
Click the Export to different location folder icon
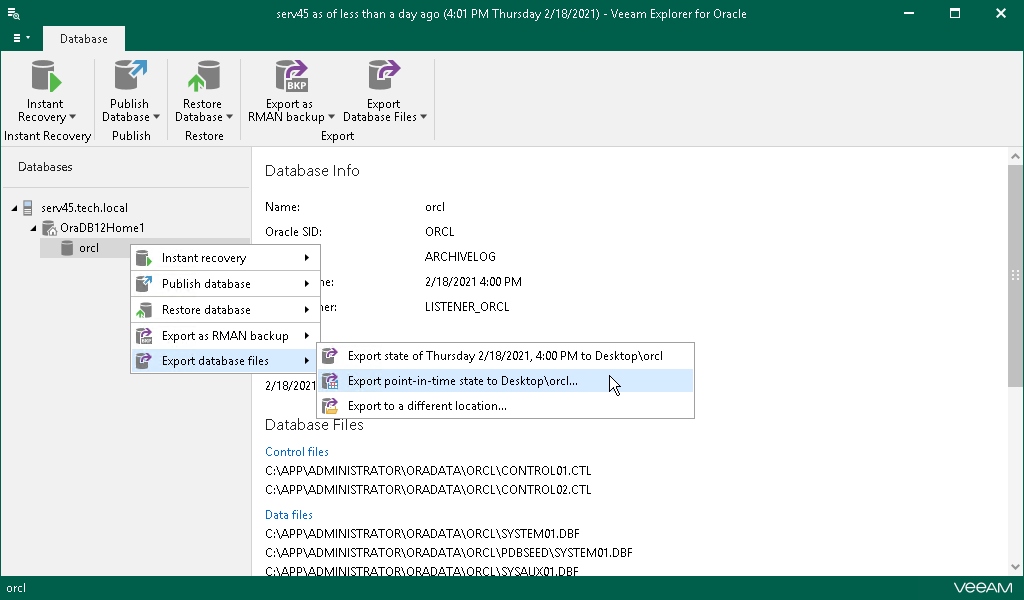pos(330,405)
